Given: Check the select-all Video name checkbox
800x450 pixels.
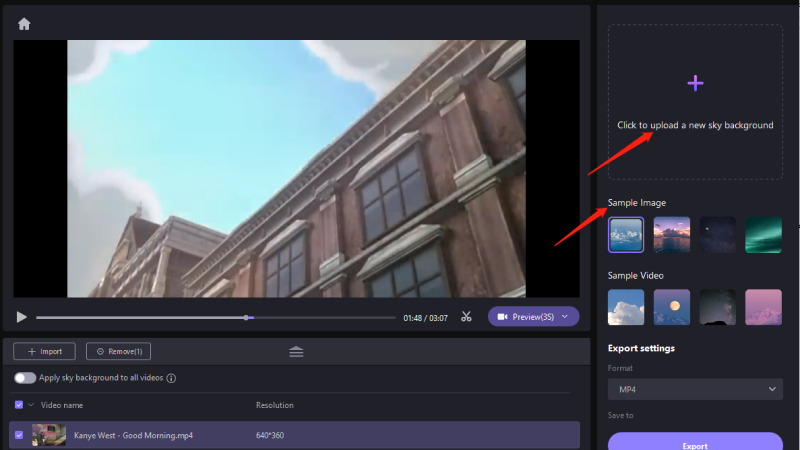Looking at the screenshot, I should click(19, 405).
